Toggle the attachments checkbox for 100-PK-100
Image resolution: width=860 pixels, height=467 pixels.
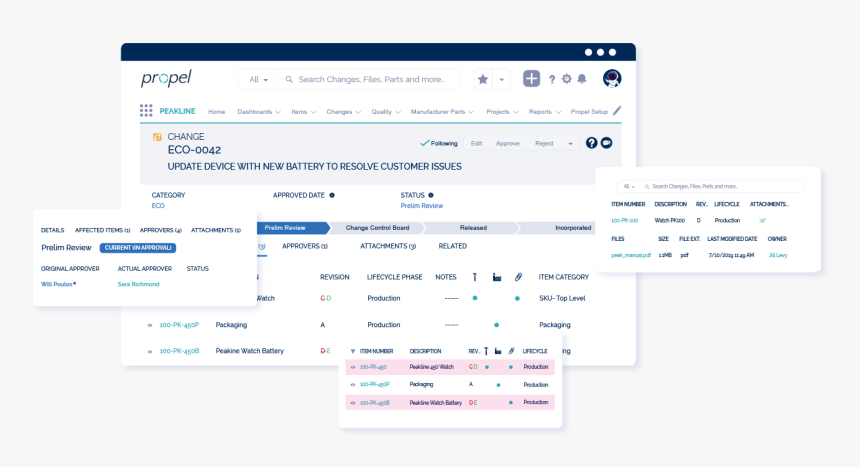pos(763,220)
